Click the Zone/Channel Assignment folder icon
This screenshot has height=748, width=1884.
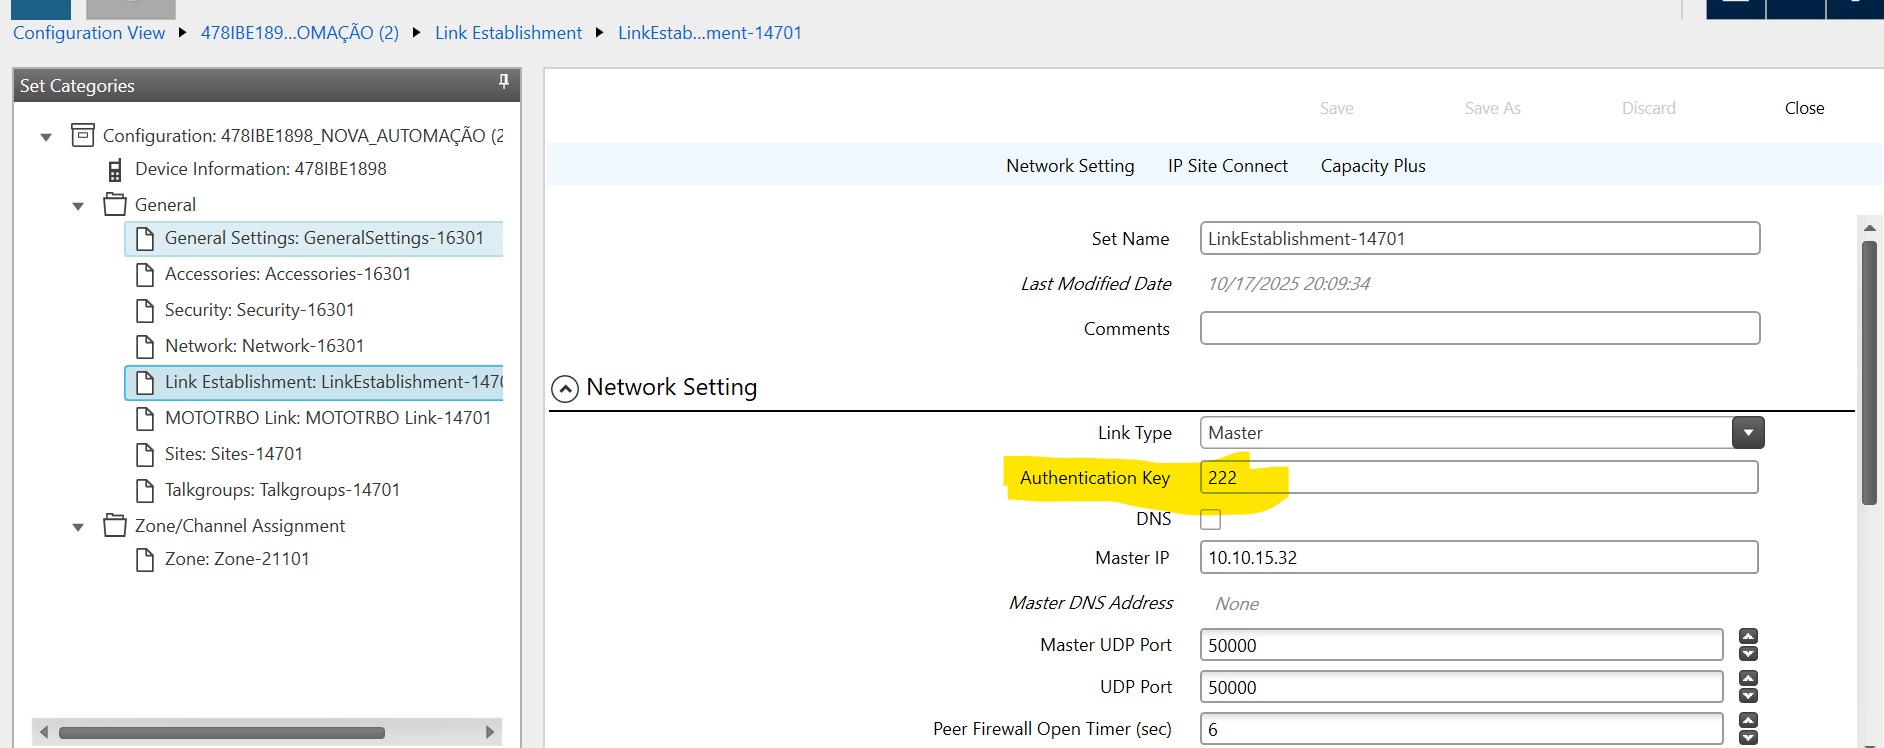[115, 525]
